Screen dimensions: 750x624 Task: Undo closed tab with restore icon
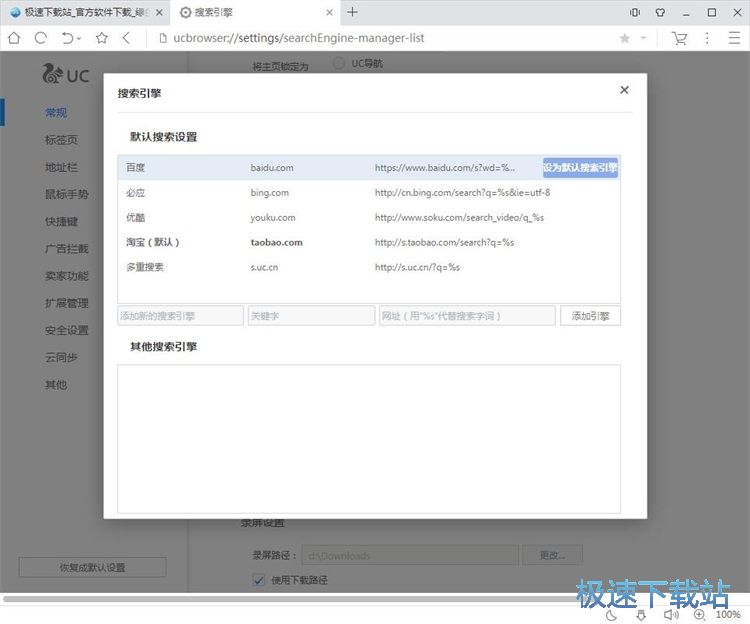[67, 38]
